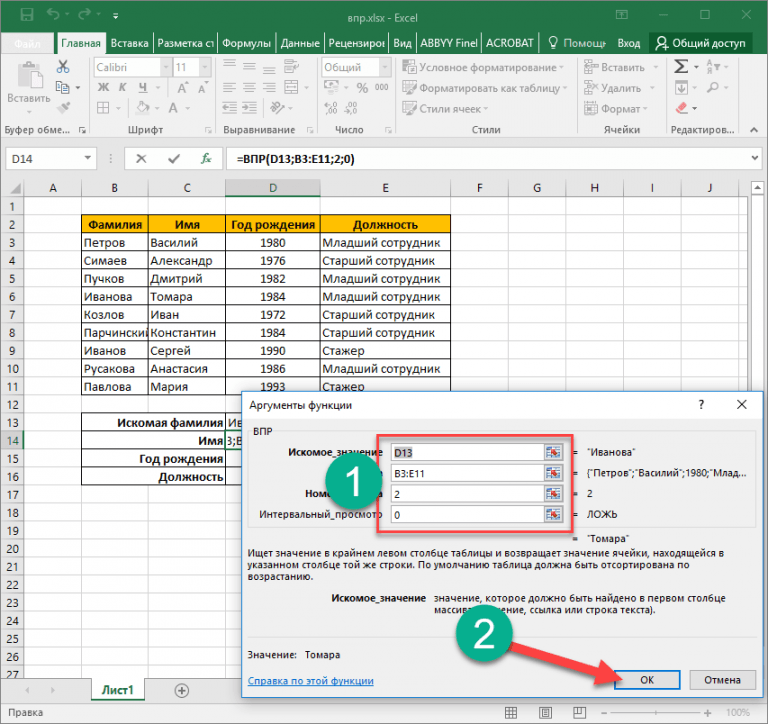Click the Merge cells icon
This screenshot has height=724, width=768.
pyautogui.click(x=291, y=87)
